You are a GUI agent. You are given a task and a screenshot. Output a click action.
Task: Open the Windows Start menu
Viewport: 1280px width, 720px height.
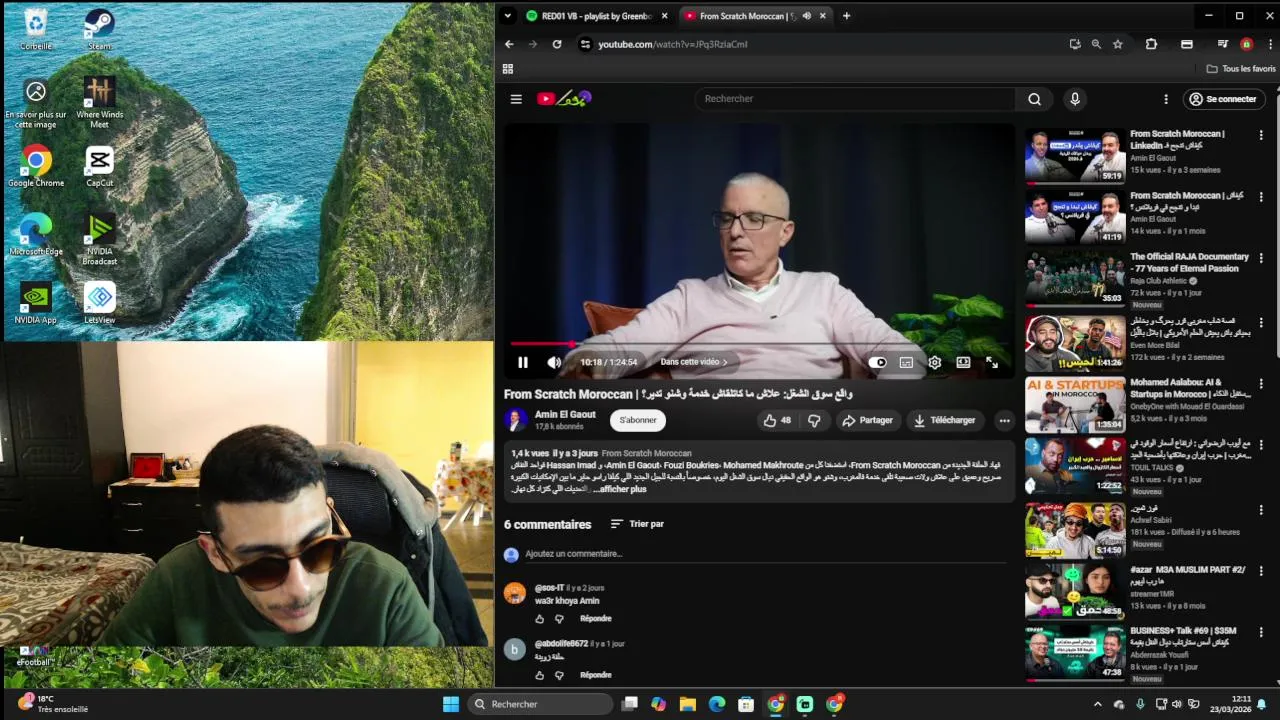451,704
